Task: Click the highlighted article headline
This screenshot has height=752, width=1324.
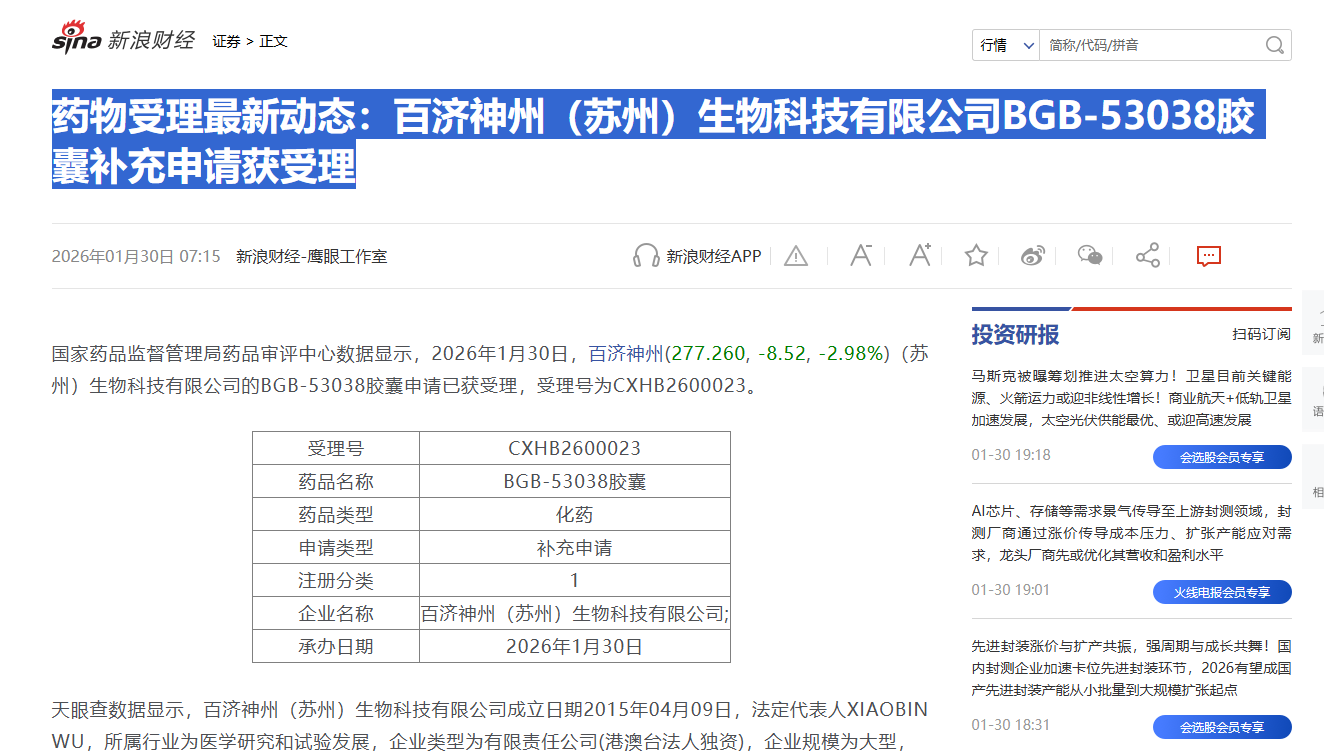Action: (x=658, y=141)
